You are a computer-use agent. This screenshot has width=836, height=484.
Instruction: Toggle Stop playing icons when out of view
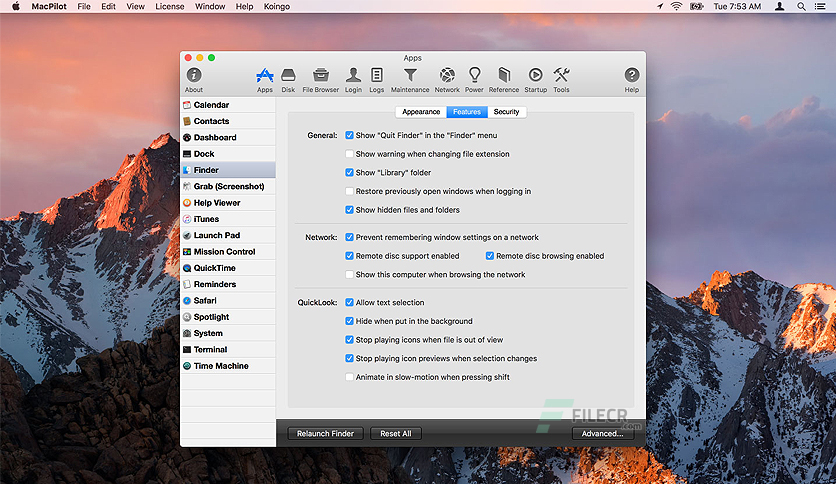(349, 340)
